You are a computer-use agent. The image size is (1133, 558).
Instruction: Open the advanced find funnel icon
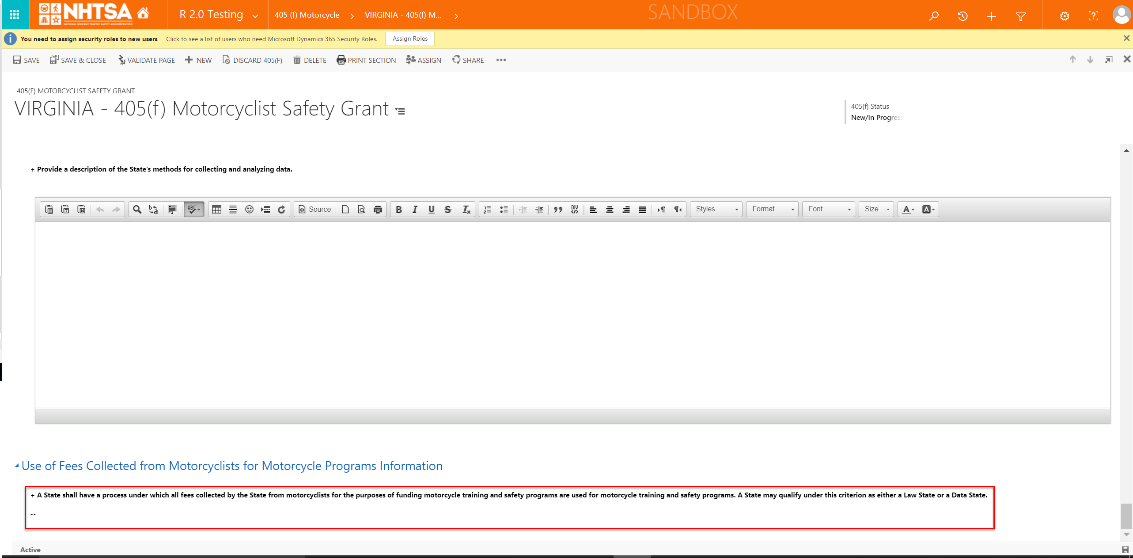(1021, 16)
